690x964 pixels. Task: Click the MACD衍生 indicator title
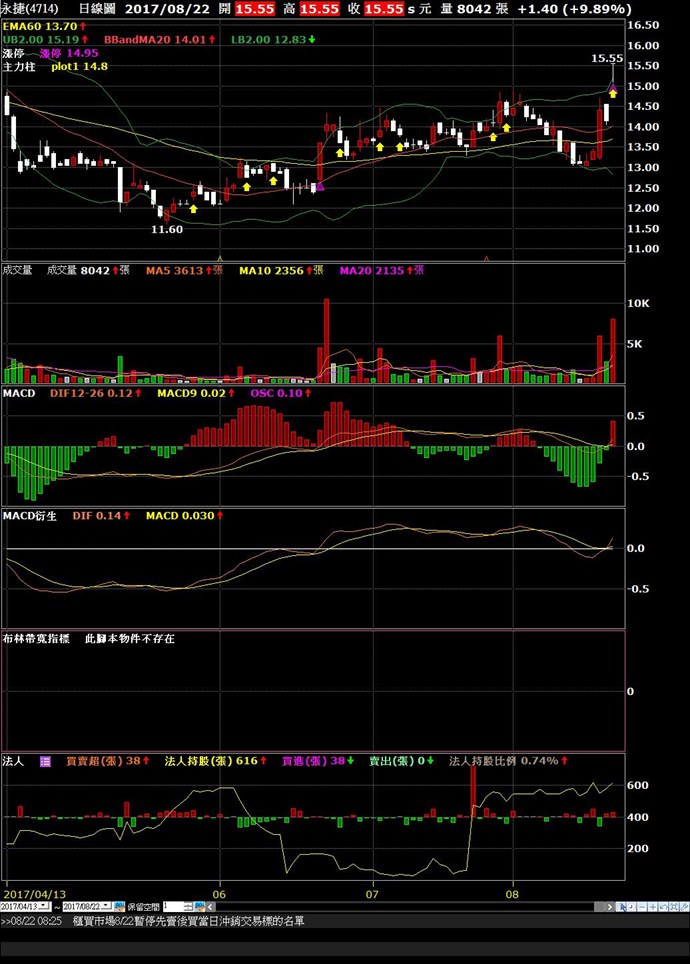click(32, 516)
